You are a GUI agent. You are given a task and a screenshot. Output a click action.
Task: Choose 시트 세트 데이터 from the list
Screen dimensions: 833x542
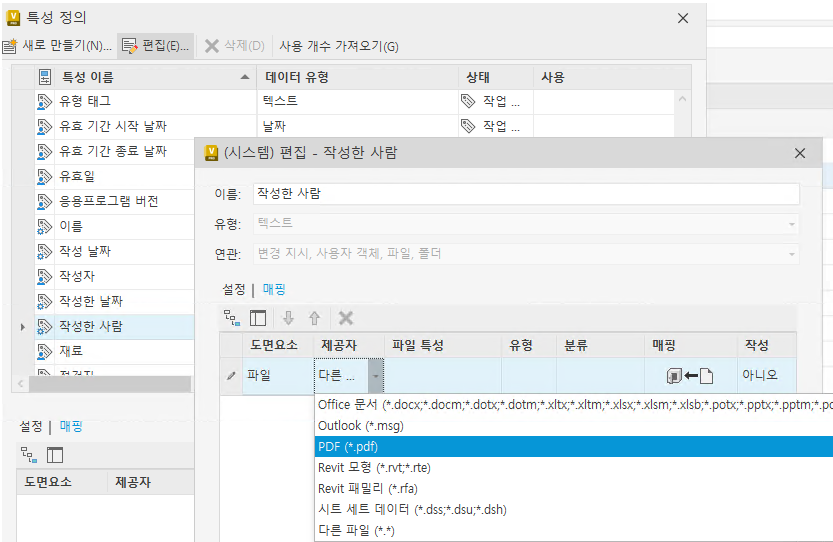click(x=574, y=510)
